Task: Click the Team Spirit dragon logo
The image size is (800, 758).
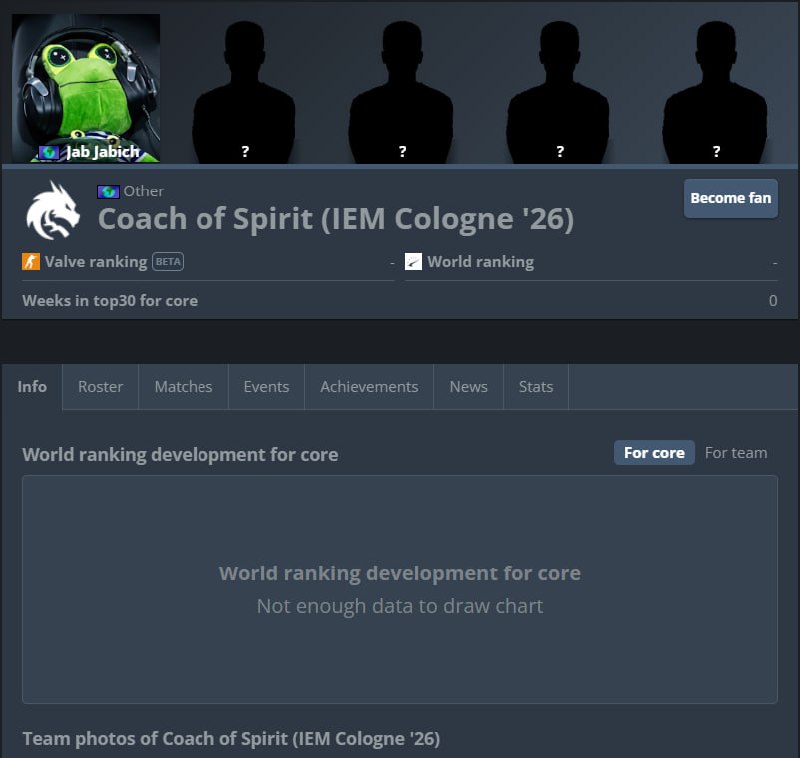Action: coord(53,210)
